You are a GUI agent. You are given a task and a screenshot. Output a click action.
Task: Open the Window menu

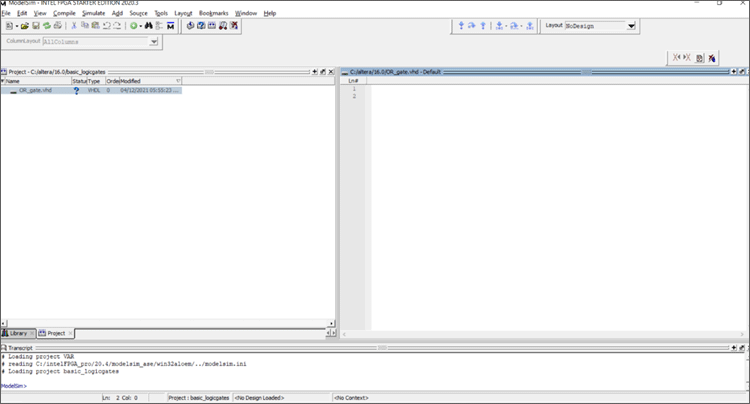pos(246,13)
